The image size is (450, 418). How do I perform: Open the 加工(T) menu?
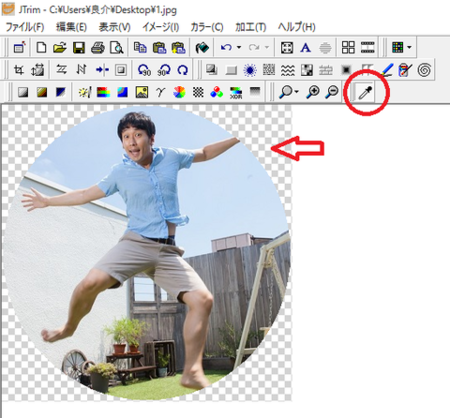point(251,27)
